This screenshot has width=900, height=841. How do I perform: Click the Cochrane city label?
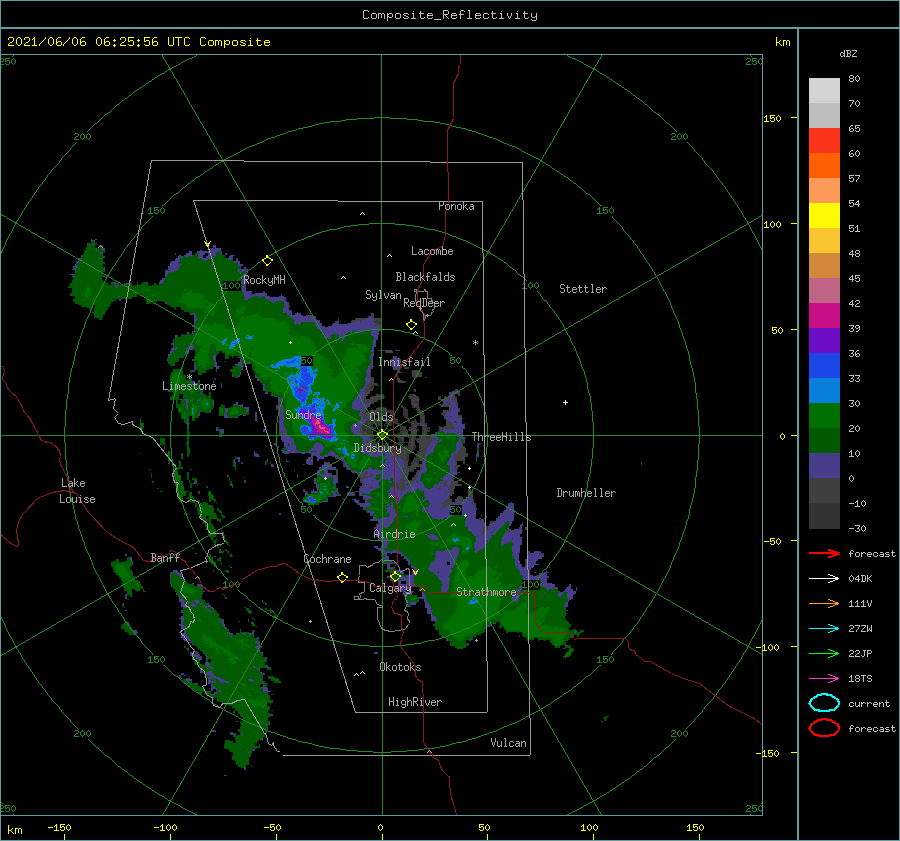coord(327,559)
